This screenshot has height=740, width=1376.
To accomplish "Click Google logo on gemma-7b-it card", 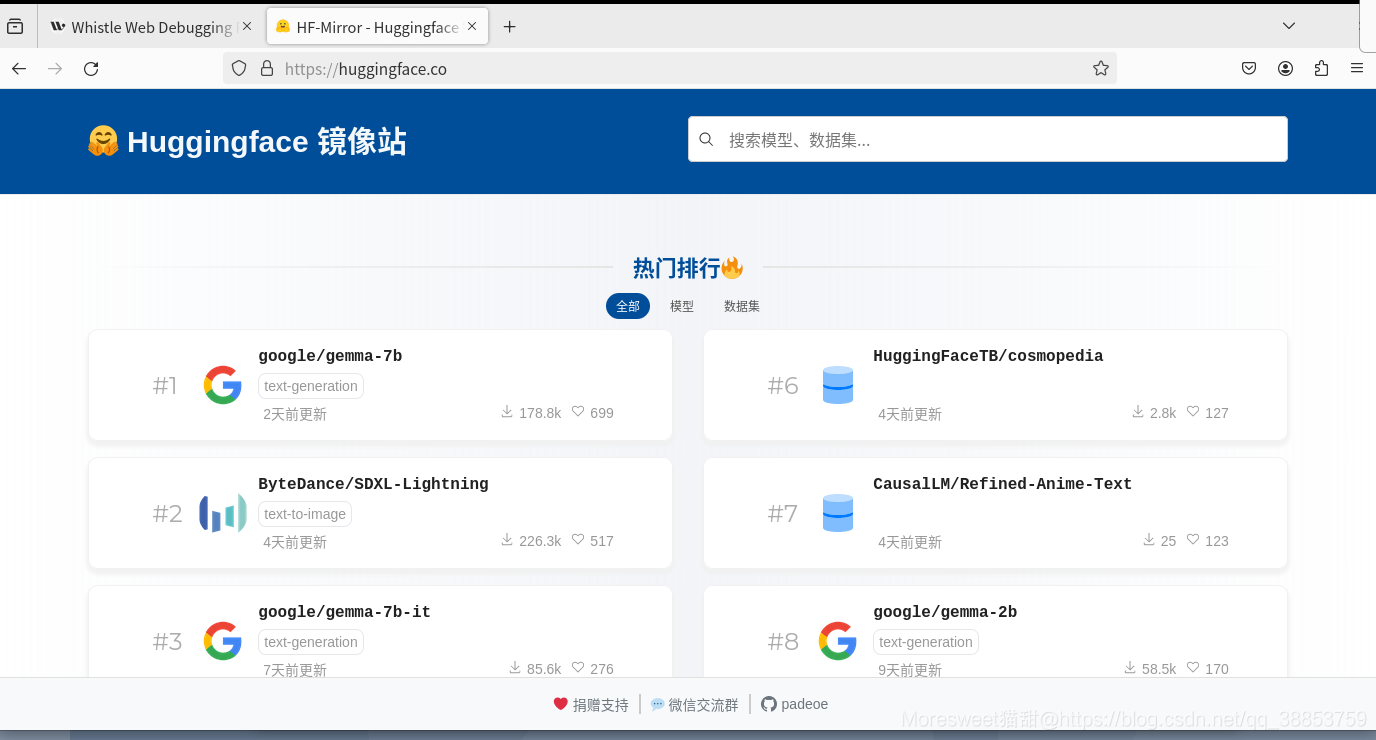I will coord(223,641).
